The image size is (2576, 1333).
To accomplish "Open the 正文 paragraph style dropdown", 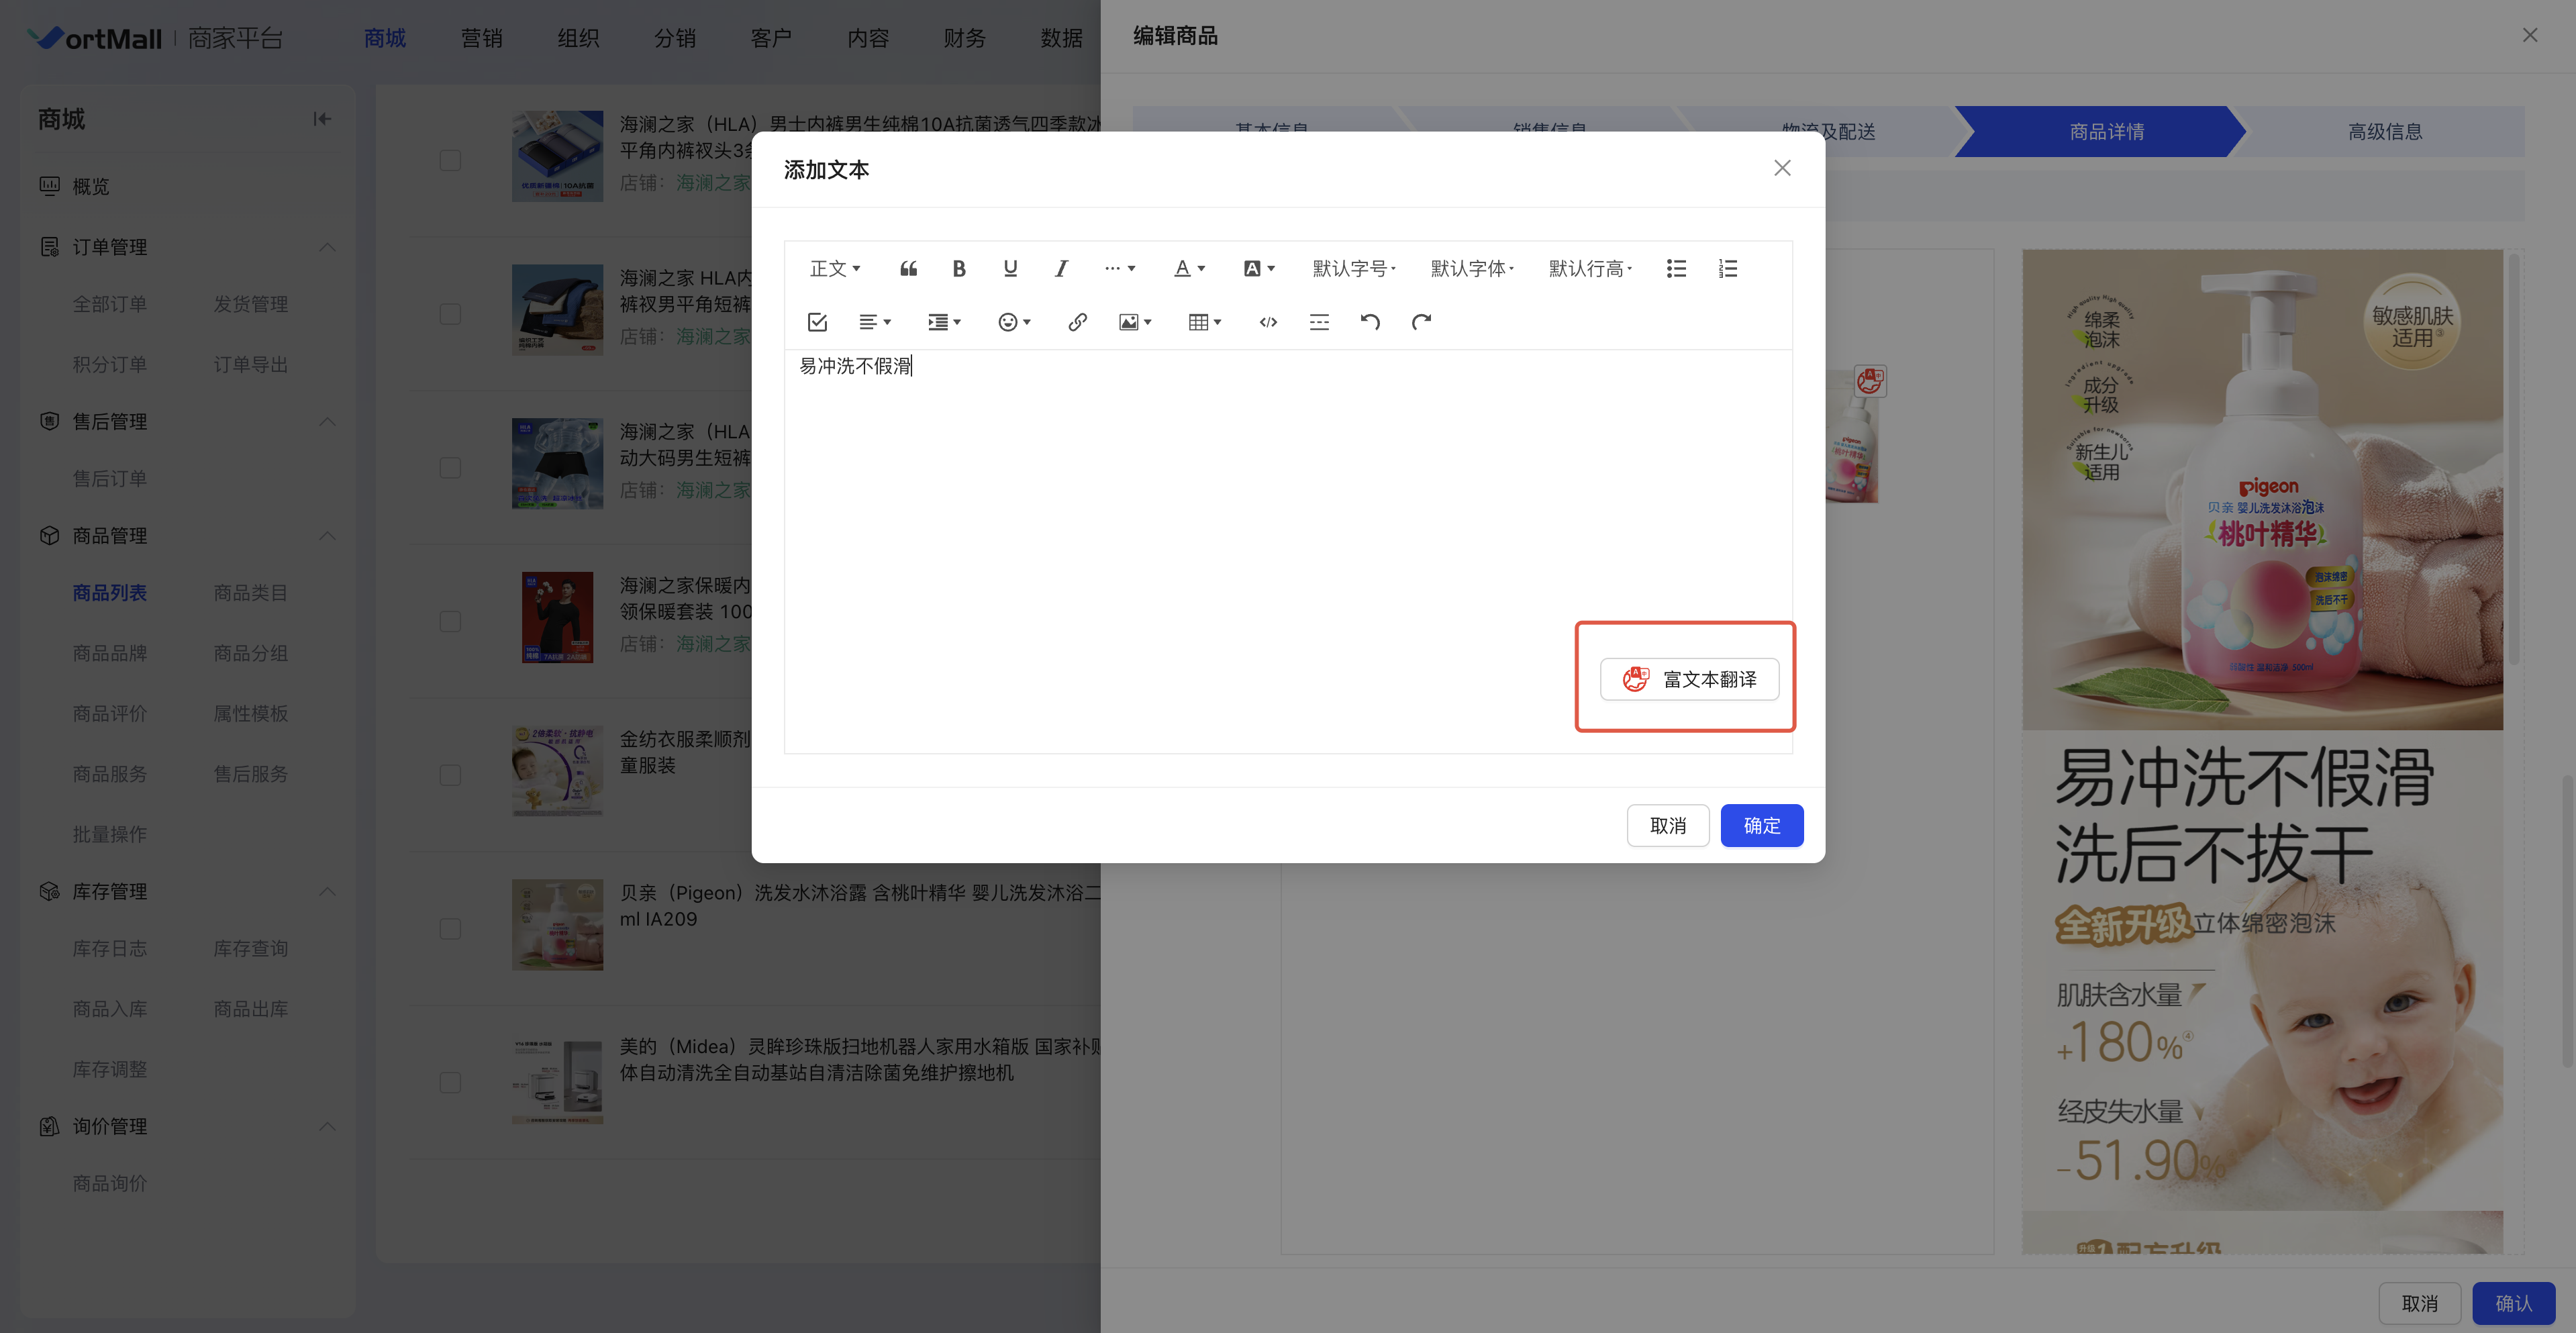I will [834, 268].
